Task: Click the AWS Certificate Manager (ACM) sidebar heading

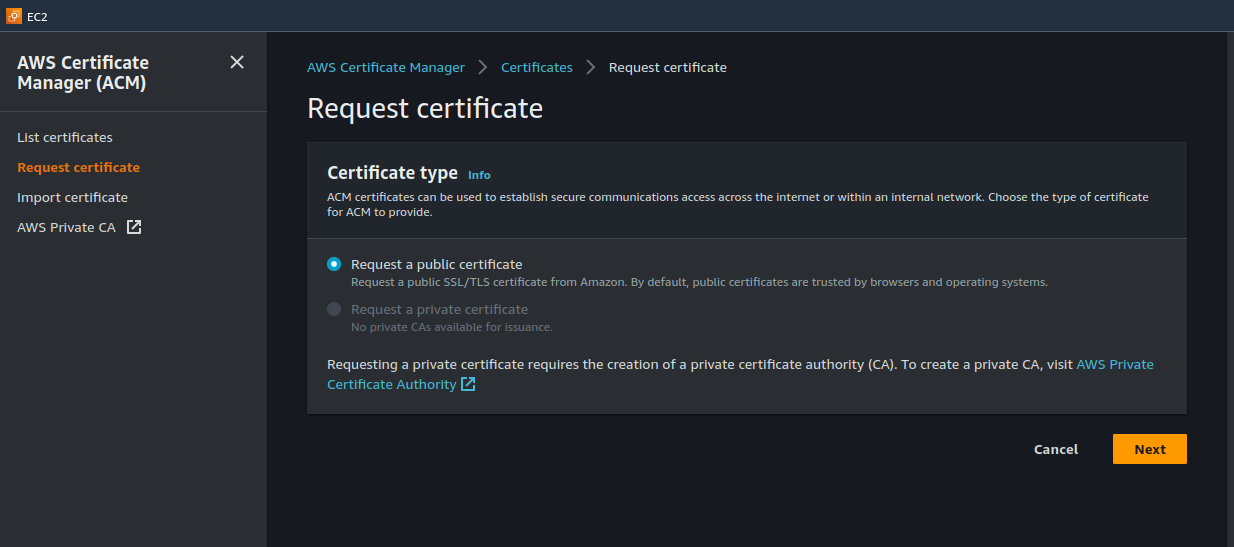Action: point(83,73)
